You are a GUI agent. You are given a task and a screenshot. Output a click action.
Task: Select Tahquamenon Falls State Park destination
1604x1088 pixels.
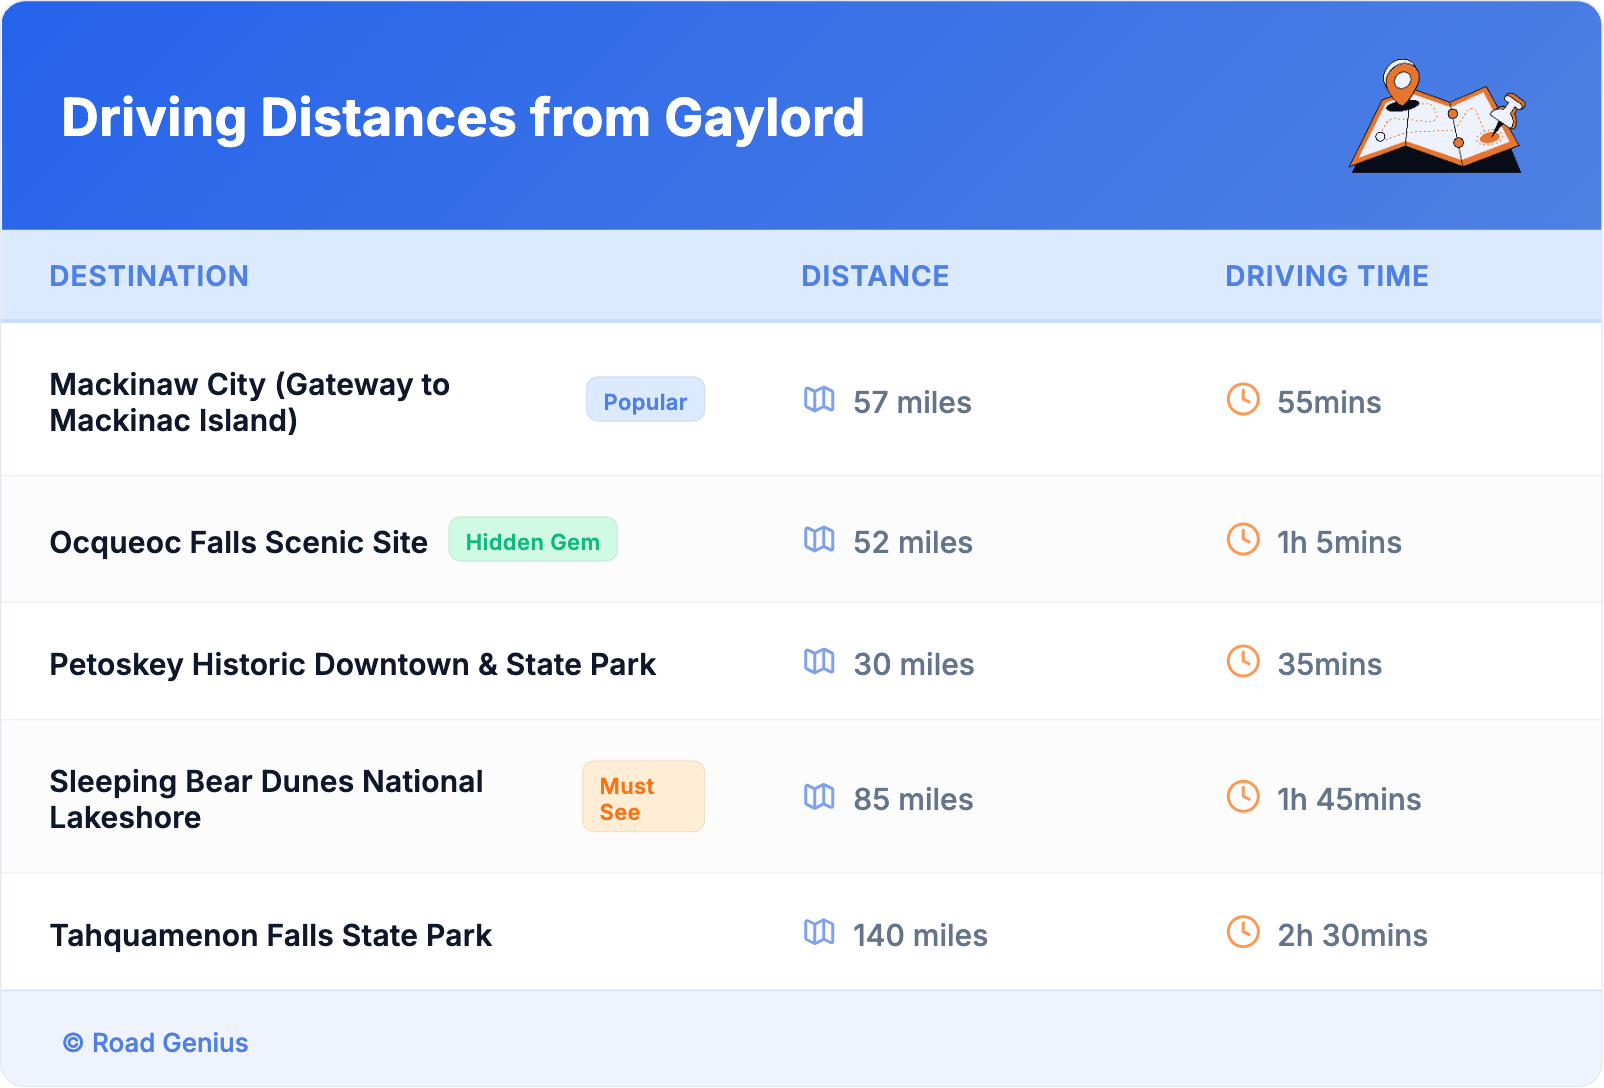pyautogui.click(x=271, y=935)
